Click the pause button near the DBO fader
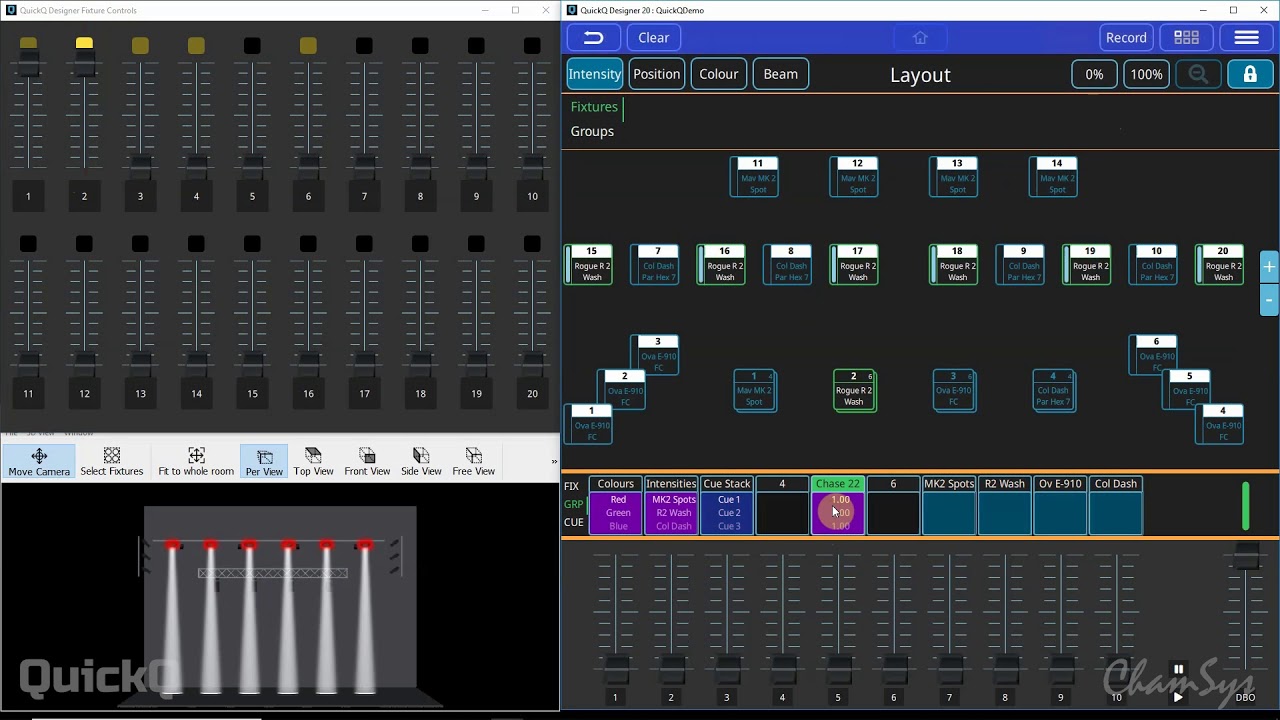 click(x=1178, y=670)
